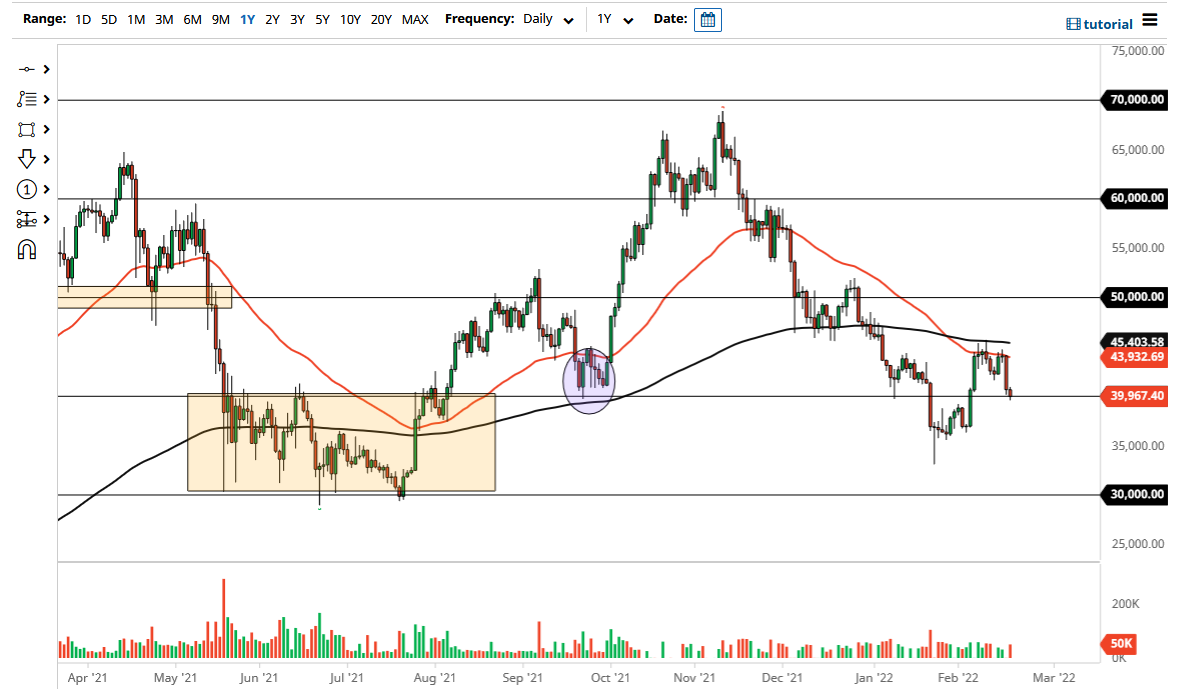This screenshot has width=1182, height=695.
Task: Open the Daily frequency dropdown
Action: (546, 19)
